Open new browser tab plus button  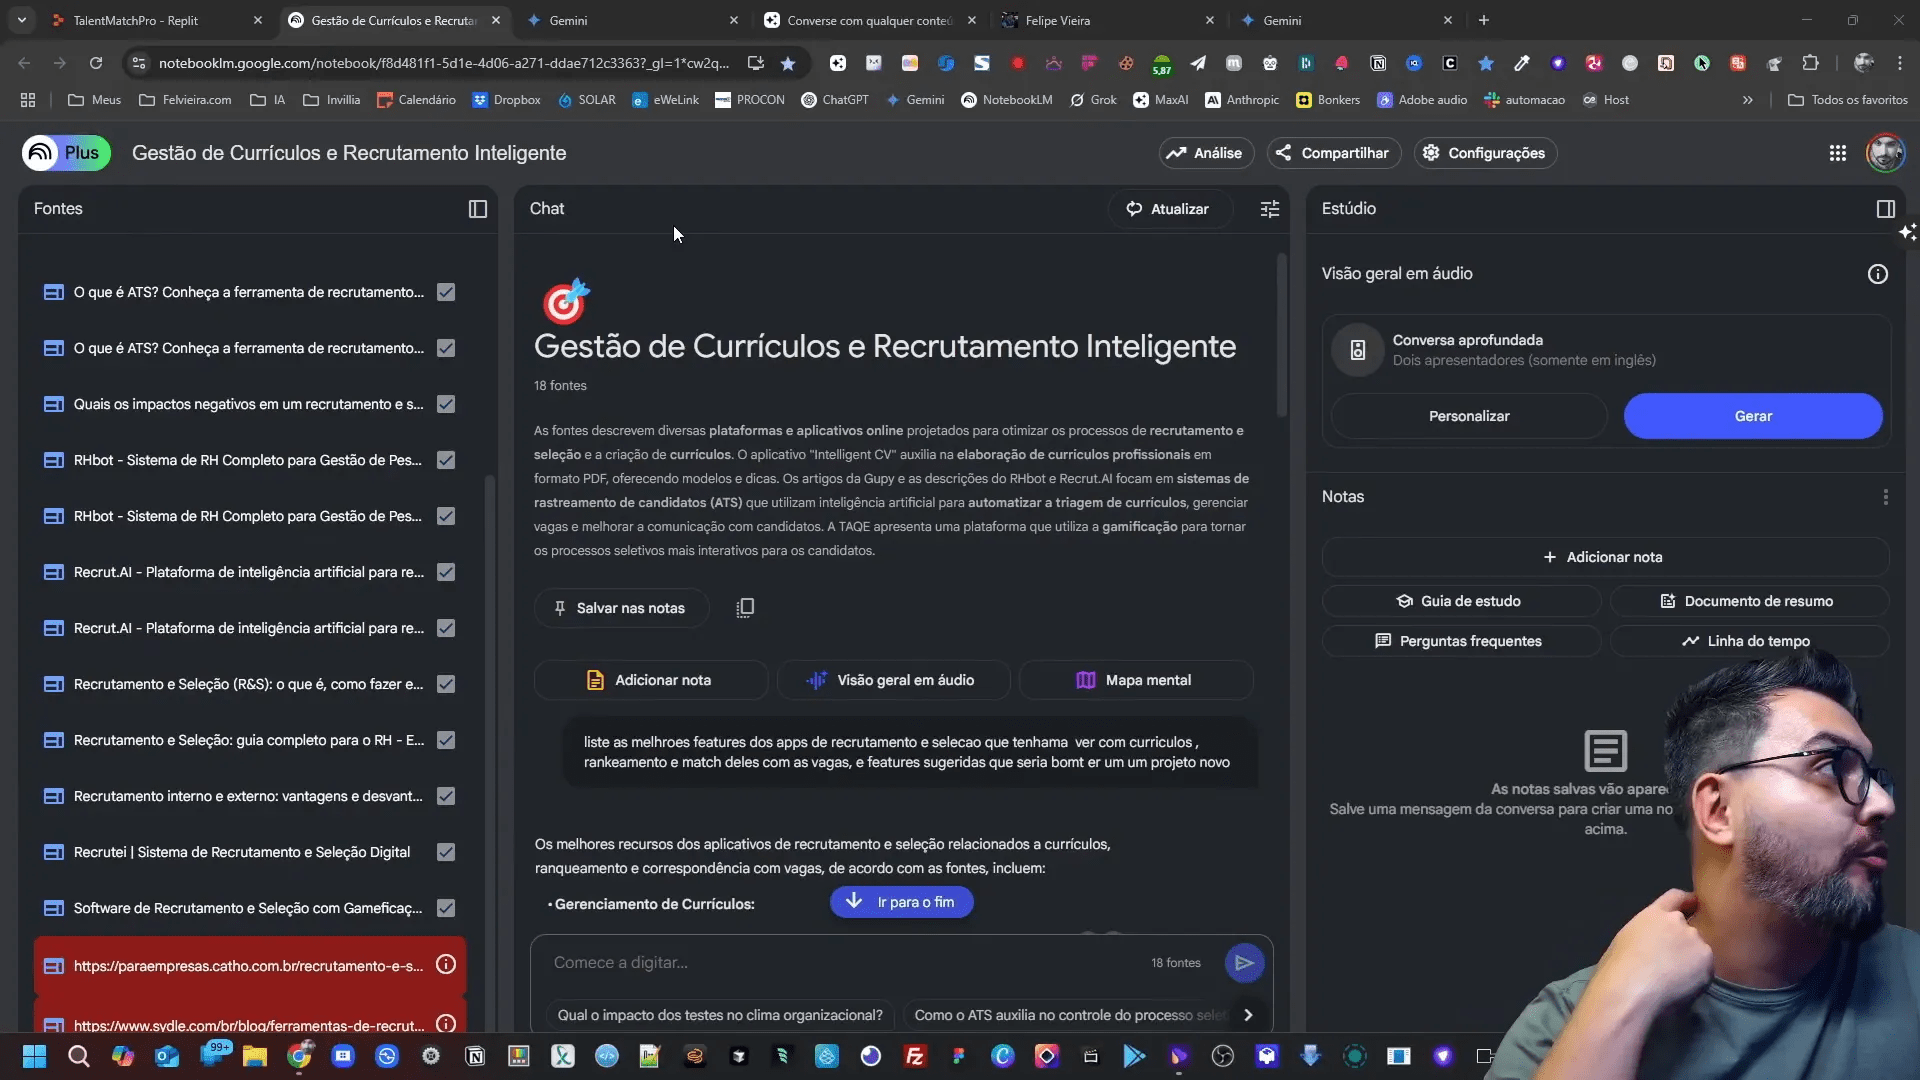(1484, 20)
